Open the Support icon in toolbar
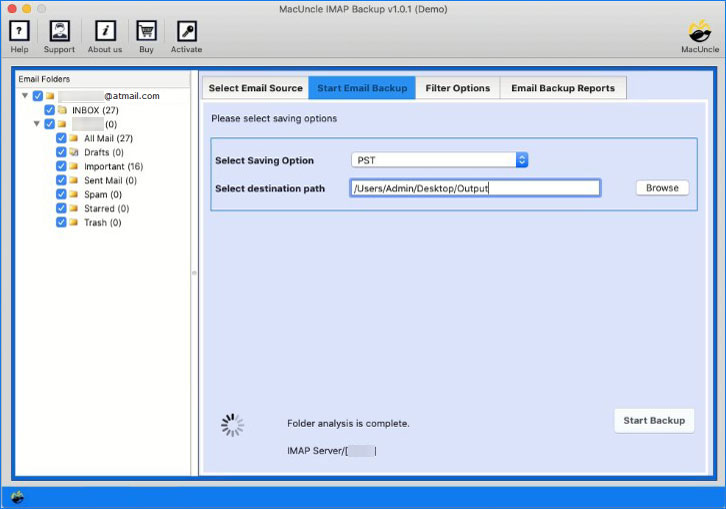 click(59, 31)
